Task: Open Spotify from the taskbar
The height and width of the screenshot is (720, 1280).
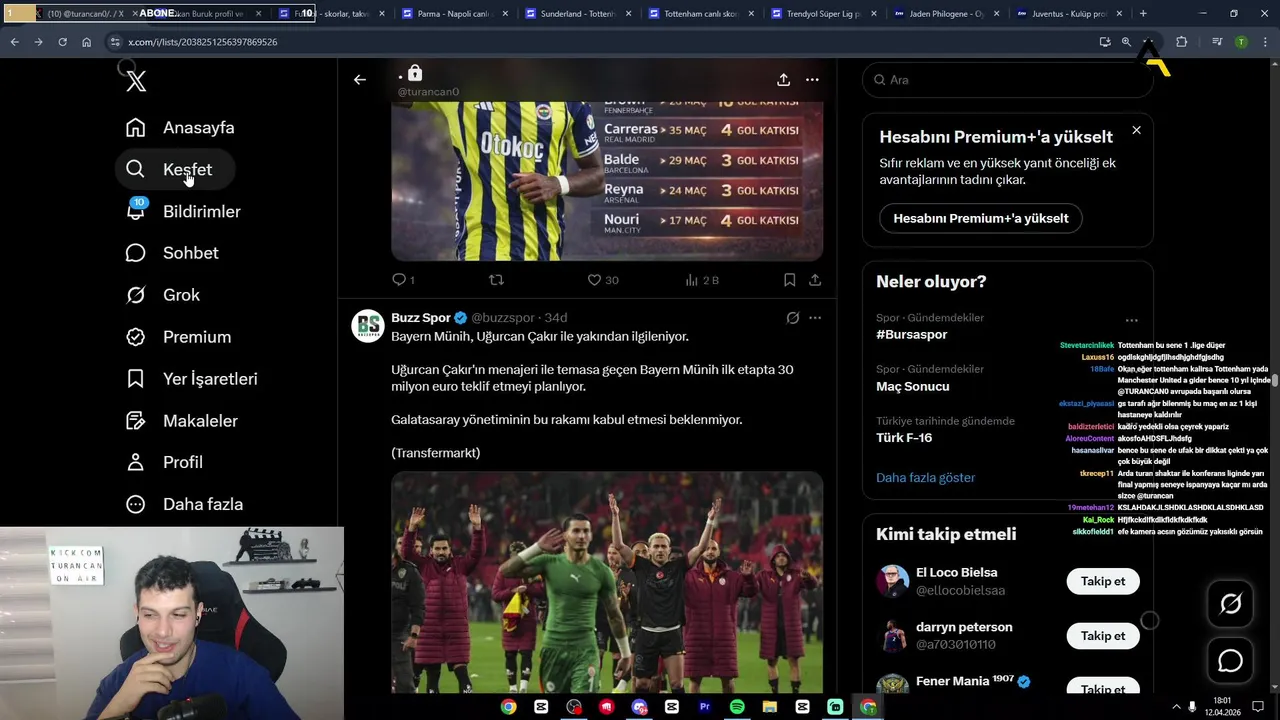Action: 737,707
